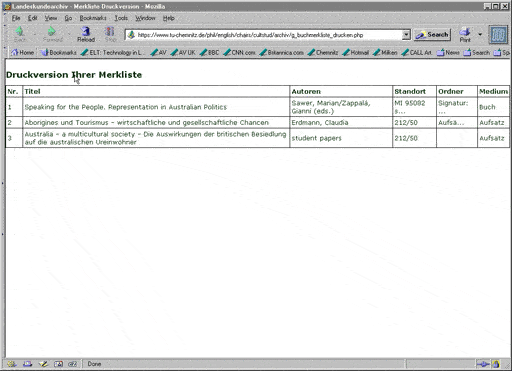
Task: Click the 'Autoren' column header
Action: click(x=306, y=91)
